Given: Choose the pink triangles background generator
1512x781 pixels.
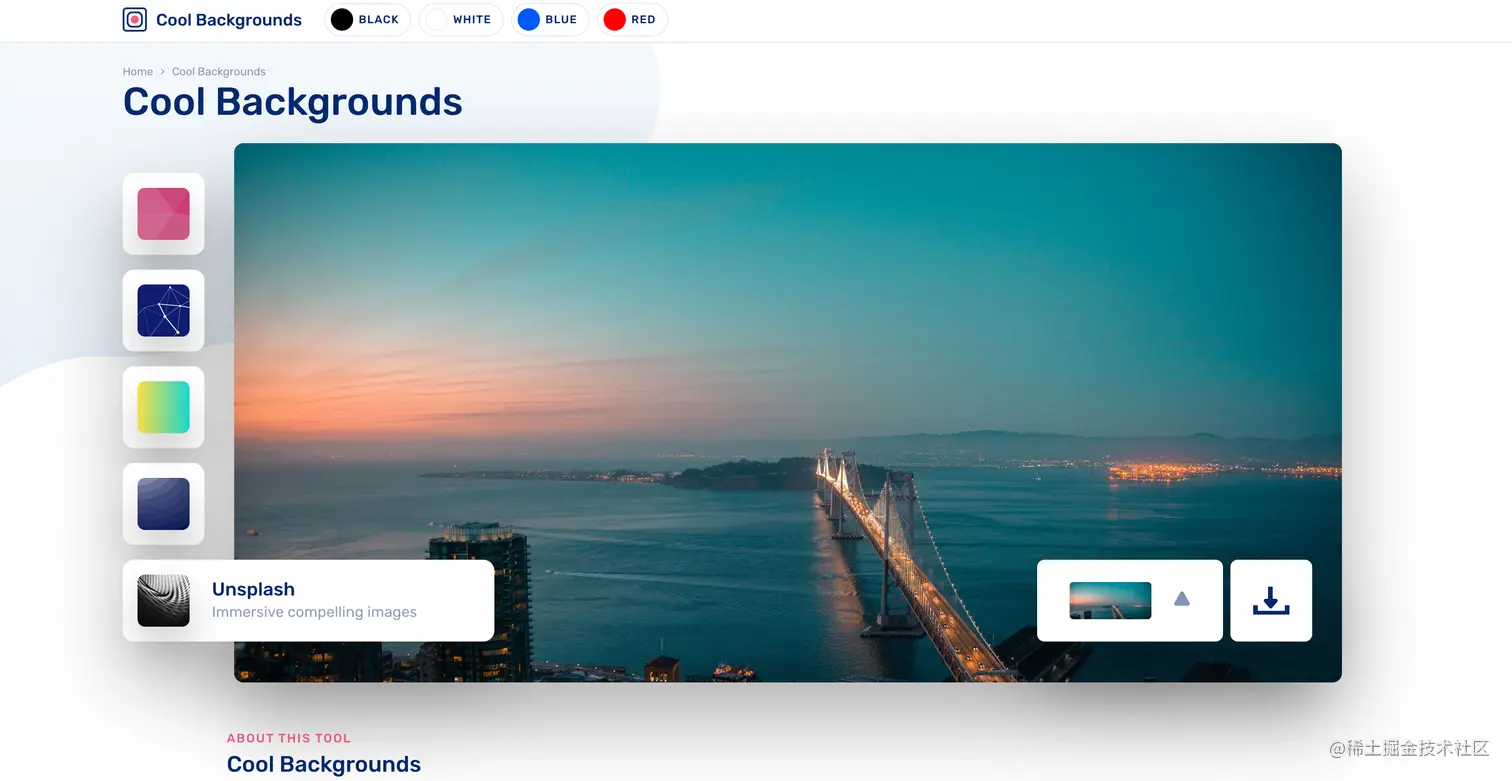Looking at the screenshot, I should [x=163, y=214].
